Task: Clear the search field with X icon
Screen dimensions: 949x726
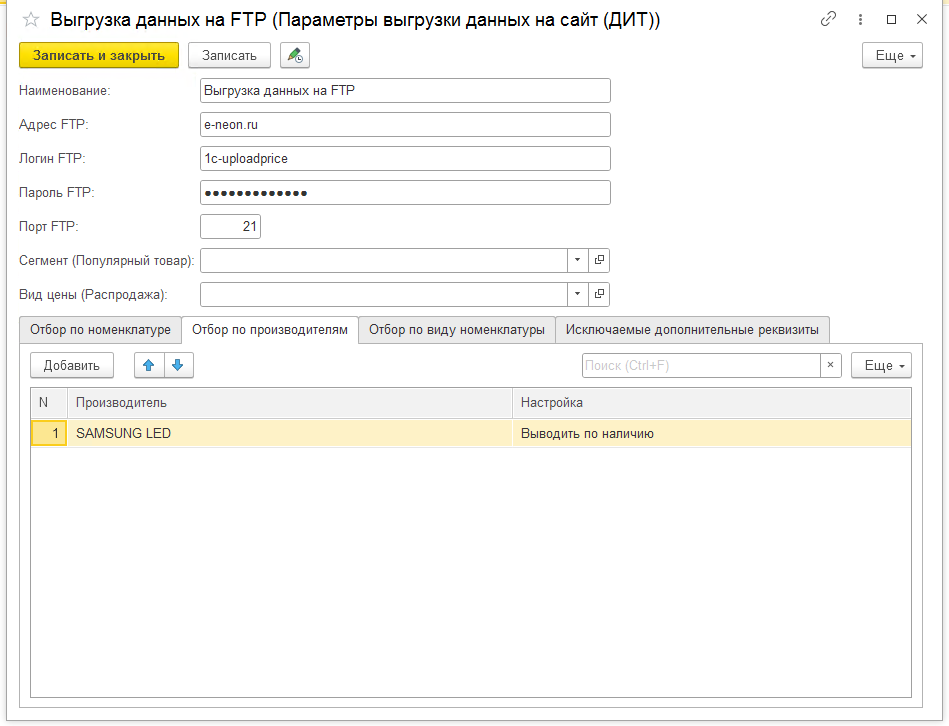Action: 830,365
